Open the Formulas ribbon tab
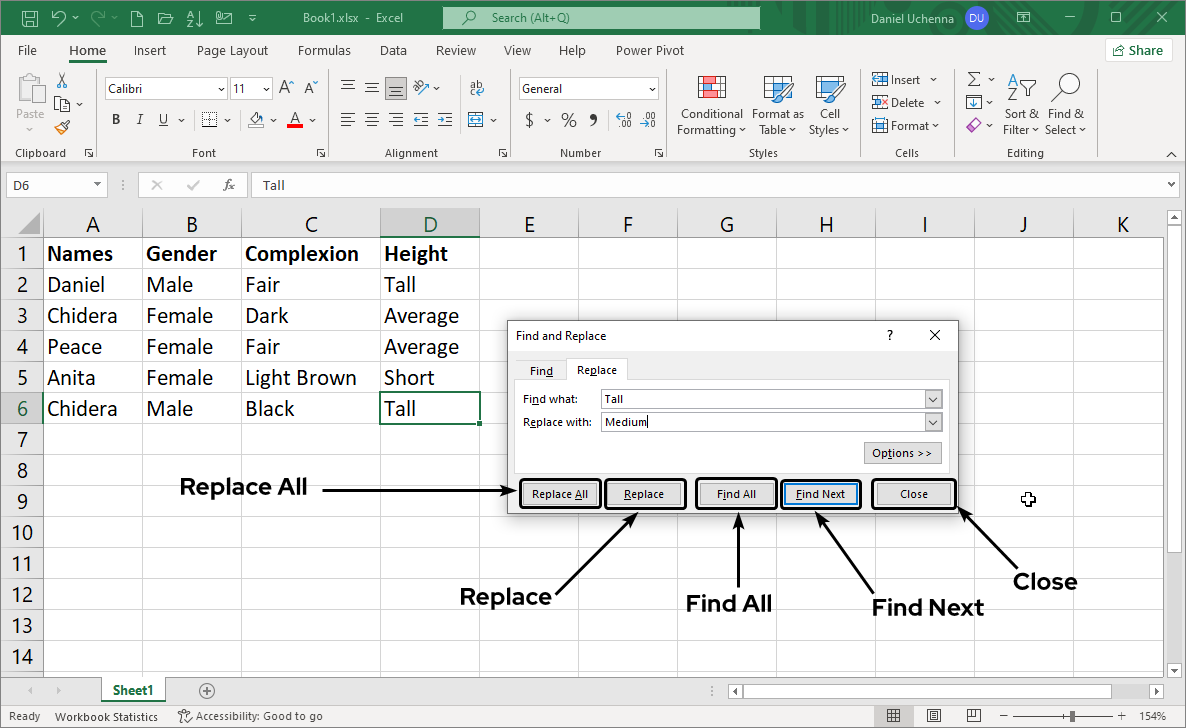Screen dimensions: 1186x728 coord(324,51)
